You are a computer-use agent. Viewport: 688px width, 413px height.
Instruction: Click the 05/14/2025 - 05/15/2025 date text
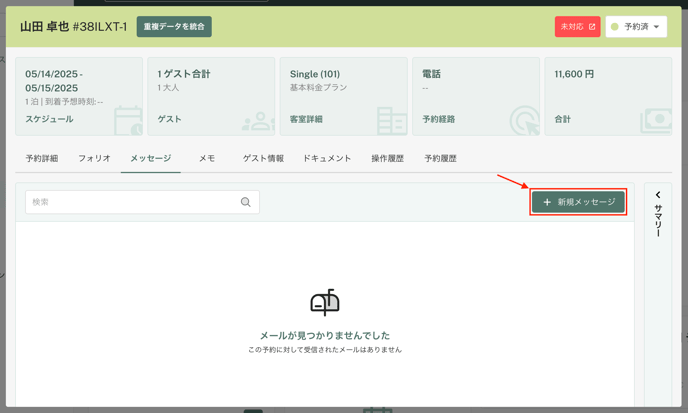54,81
